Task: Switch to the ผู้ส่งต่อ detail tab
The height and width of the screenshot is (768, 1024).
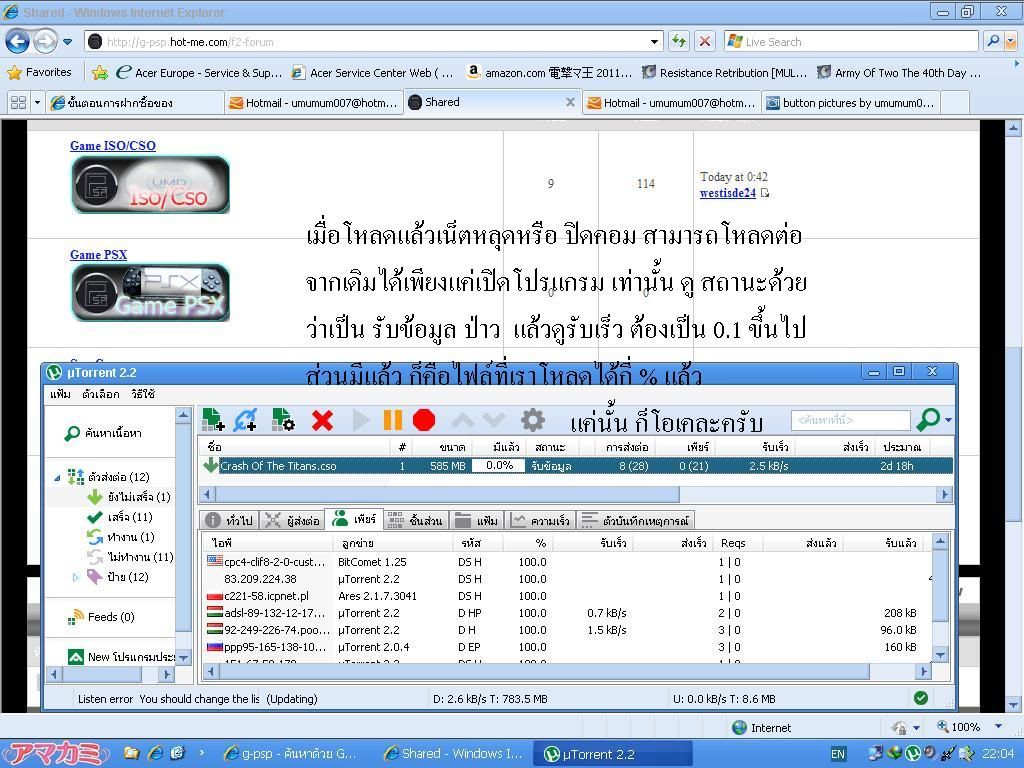Action: [293, 520]
